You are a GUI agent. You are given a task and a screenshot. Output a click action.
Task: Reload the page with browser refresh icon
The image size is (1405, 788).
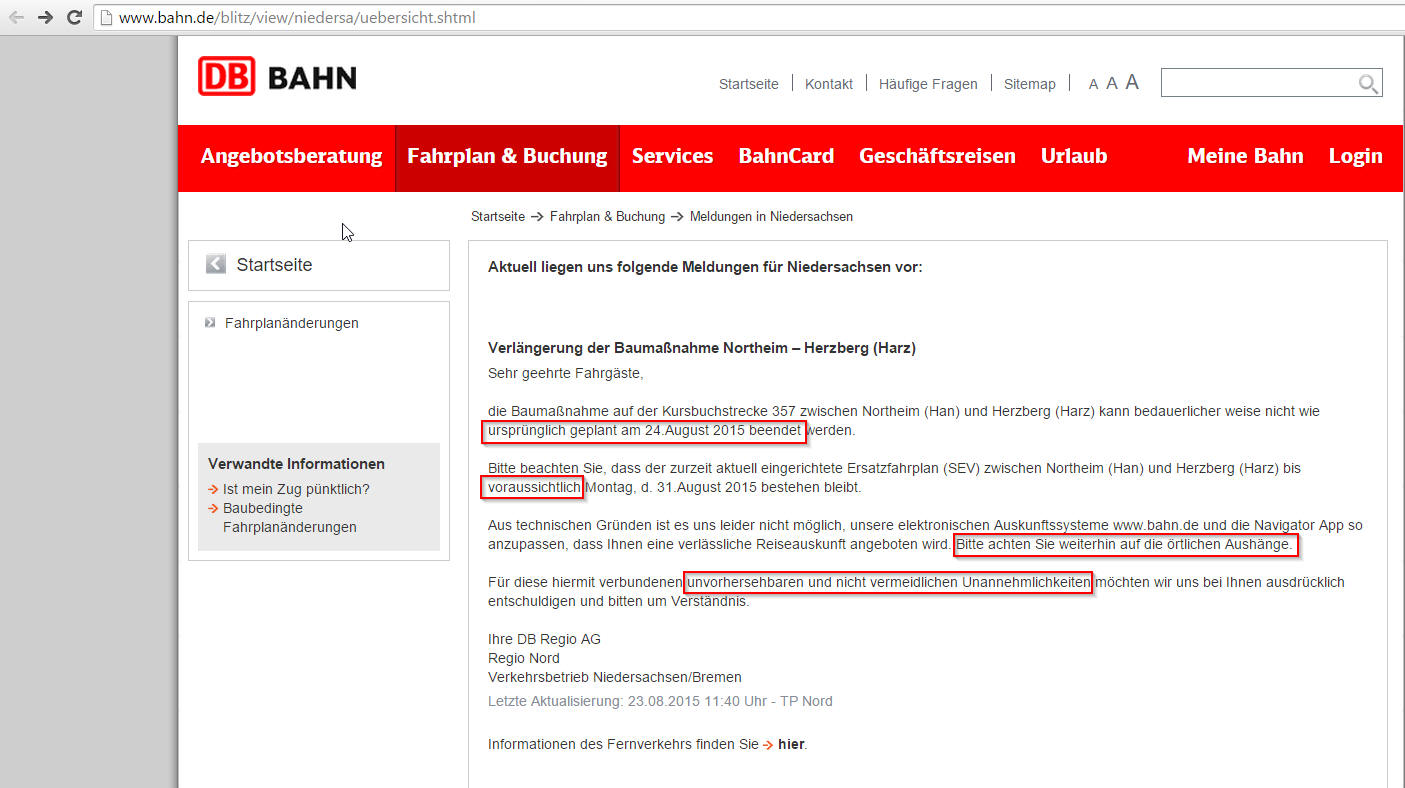click(74, 17)
